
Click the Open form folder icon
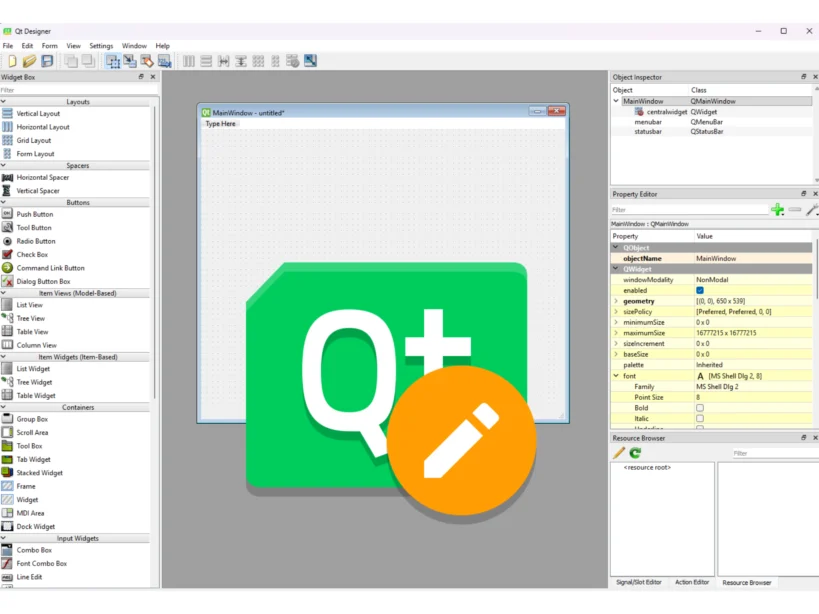coord(29,61)
